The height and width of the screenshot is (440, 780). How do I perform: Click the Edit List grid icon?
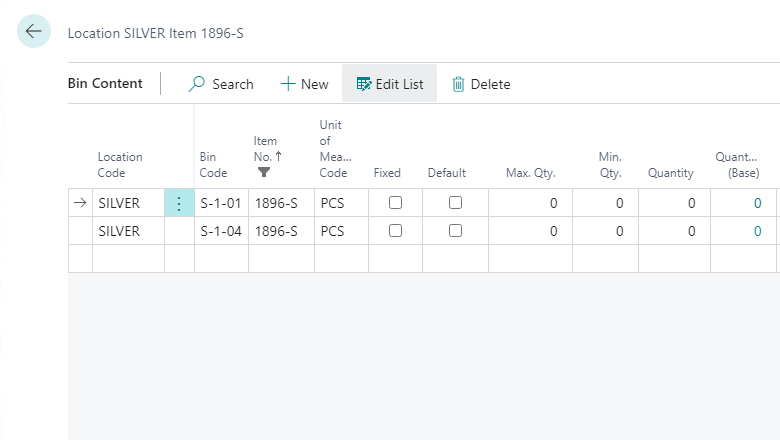pos(364,84)
